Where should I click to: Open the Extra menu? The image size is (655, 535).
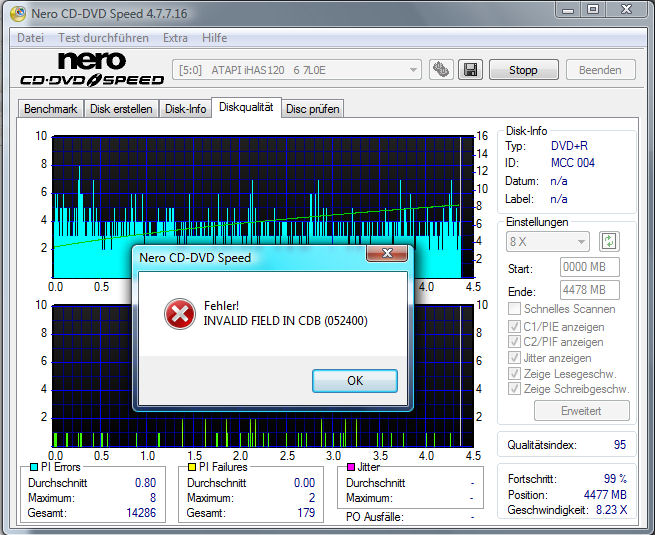click(175, 38)
